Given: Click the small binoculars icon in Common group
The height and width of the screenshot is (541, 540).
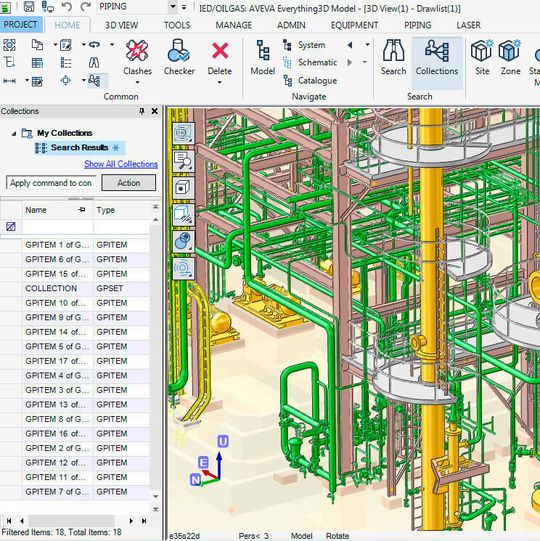Looking at the screenshot, I should click(94, 63).
